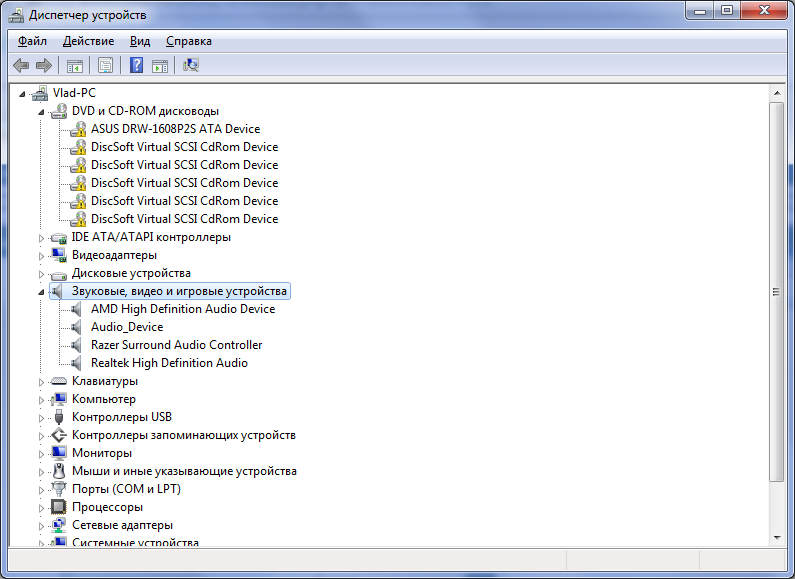This screenshot has height=579, width=795.
Task: Minimize the Диспетчер устройств window
Action: 700,10
